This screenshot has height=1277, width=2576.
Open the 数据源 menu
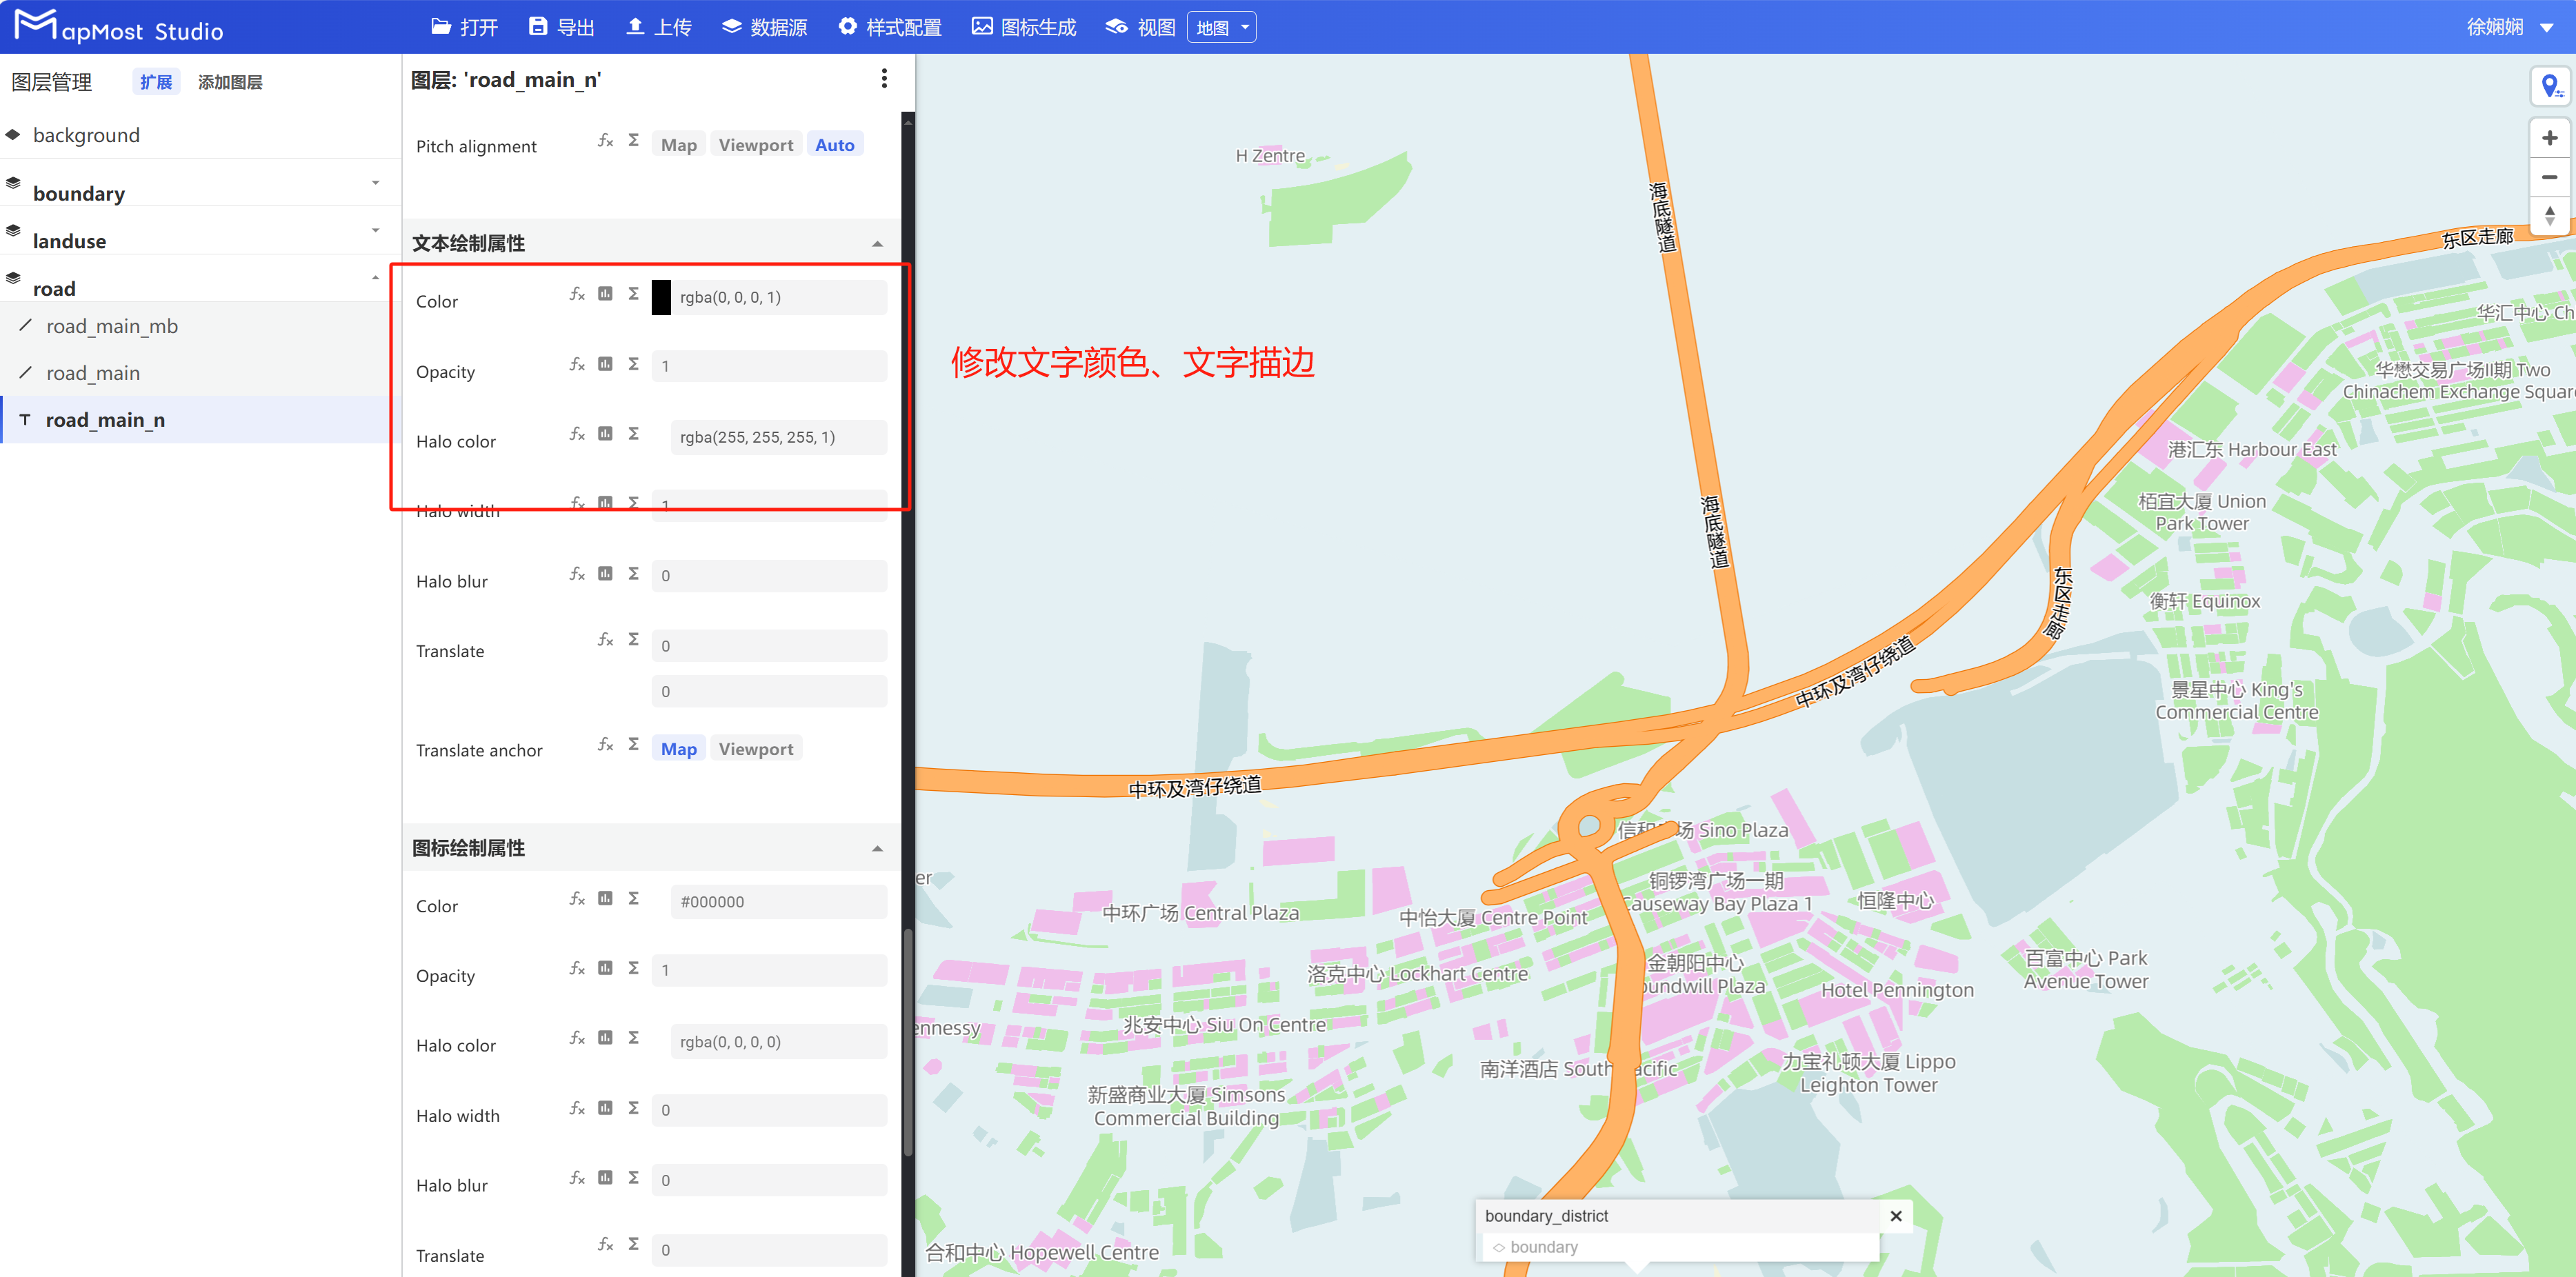click(x=764, y=27)
